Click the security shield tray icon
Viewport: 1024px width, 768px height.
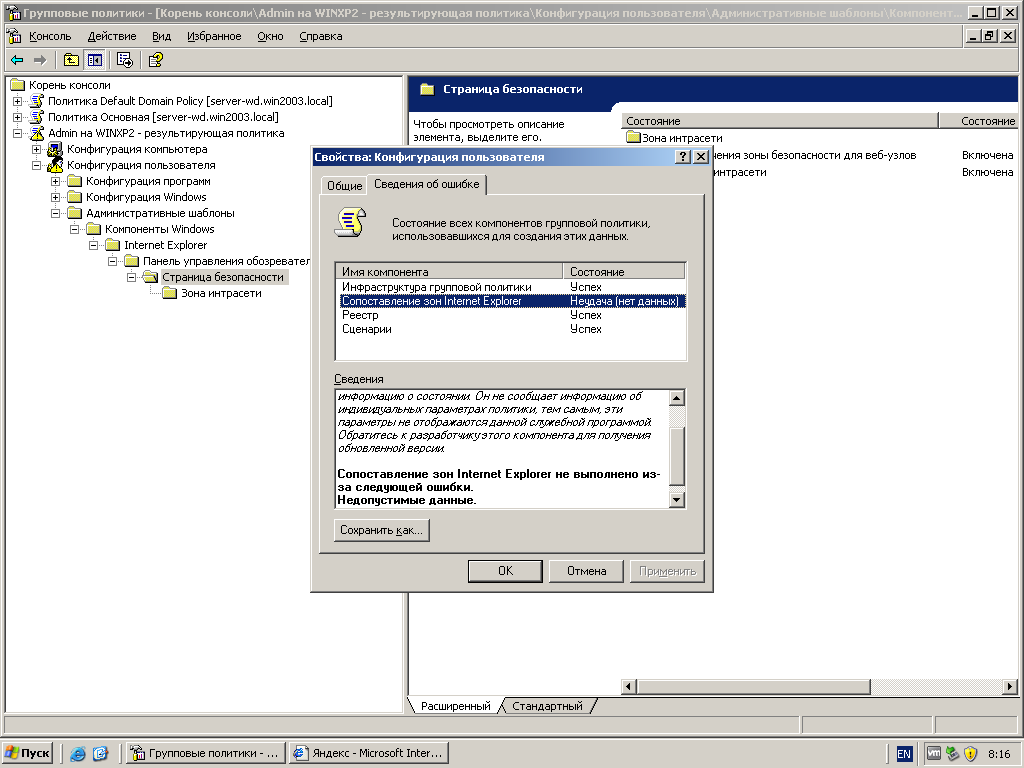[970, 754]
